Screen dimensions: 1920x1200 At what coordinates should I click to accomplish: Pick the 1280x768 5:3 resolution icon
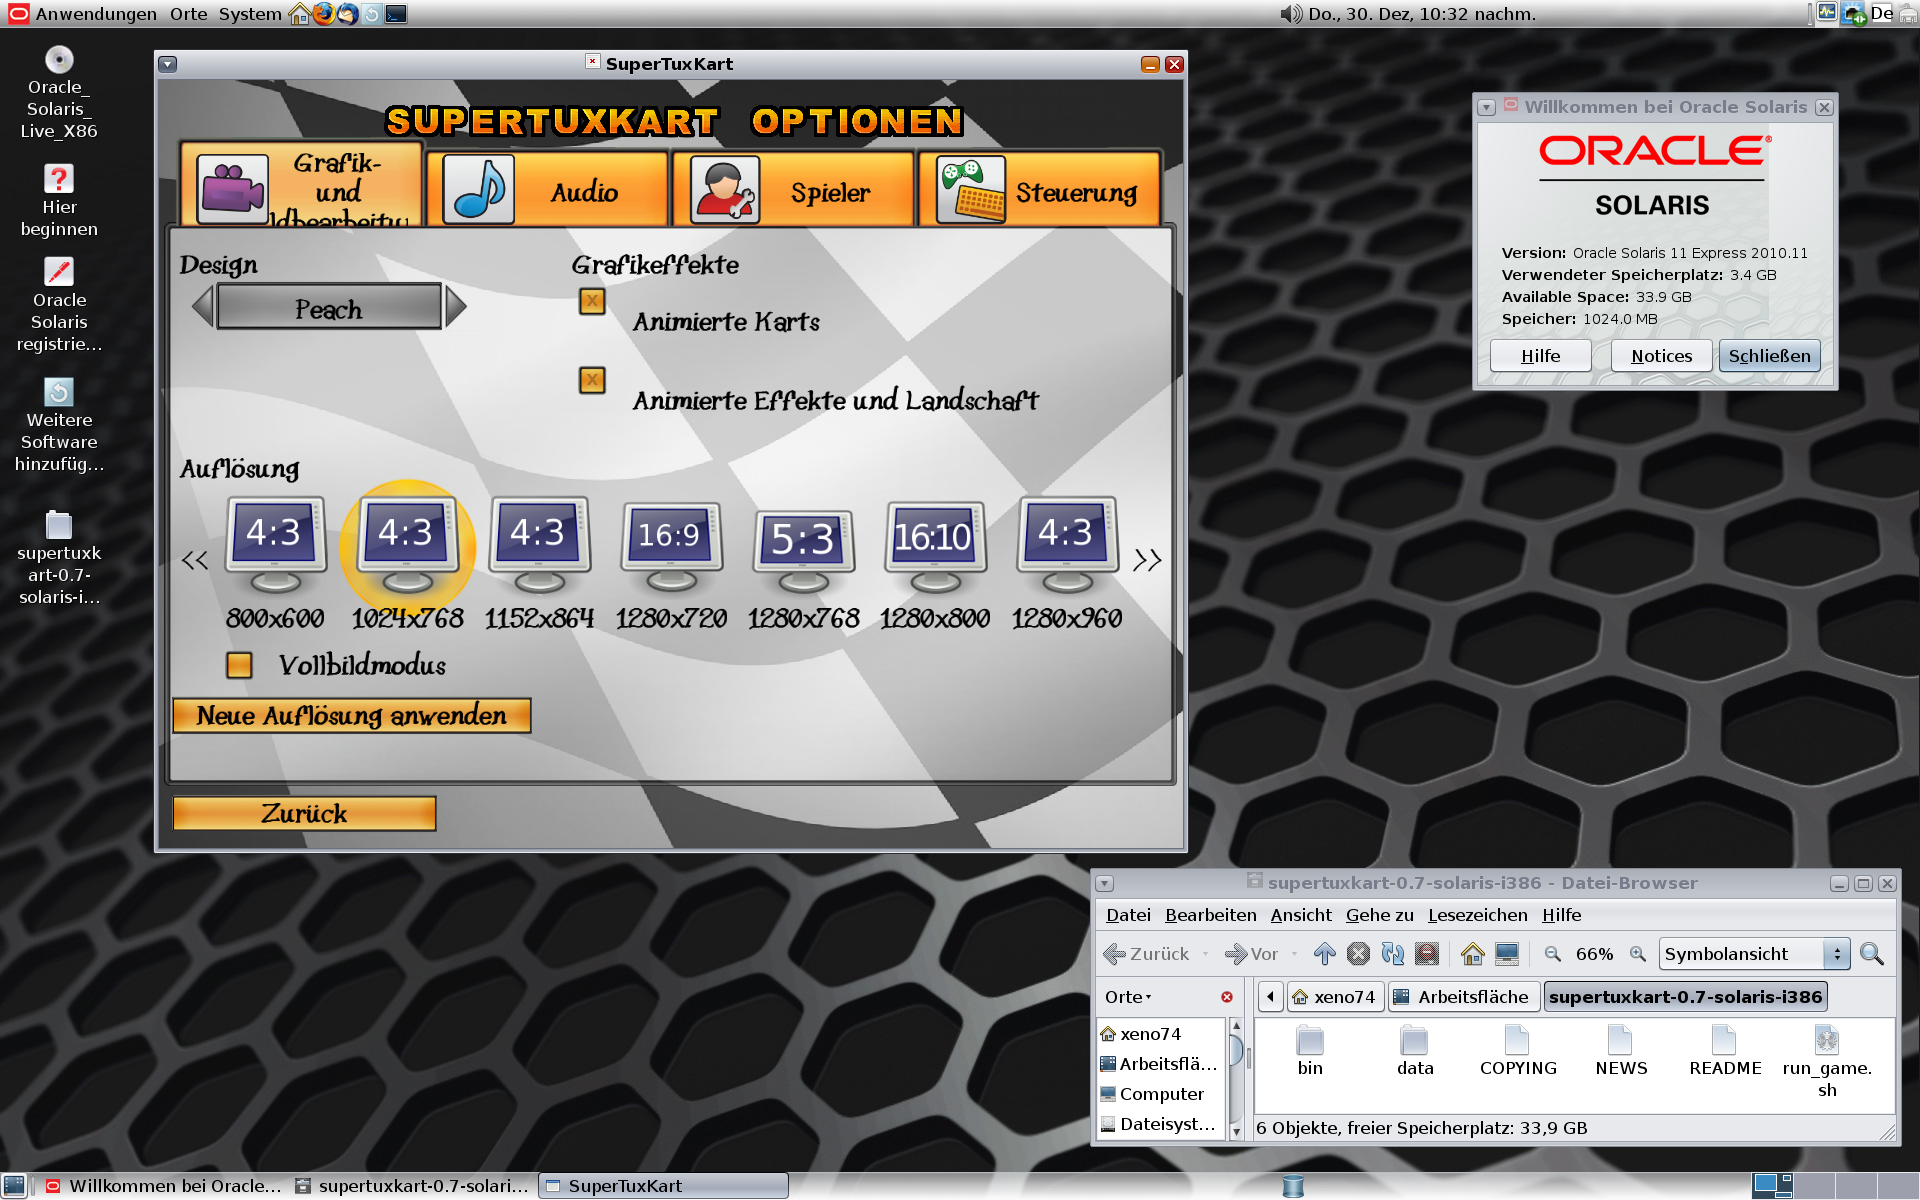pyautogui.click(x=803, y=550)
